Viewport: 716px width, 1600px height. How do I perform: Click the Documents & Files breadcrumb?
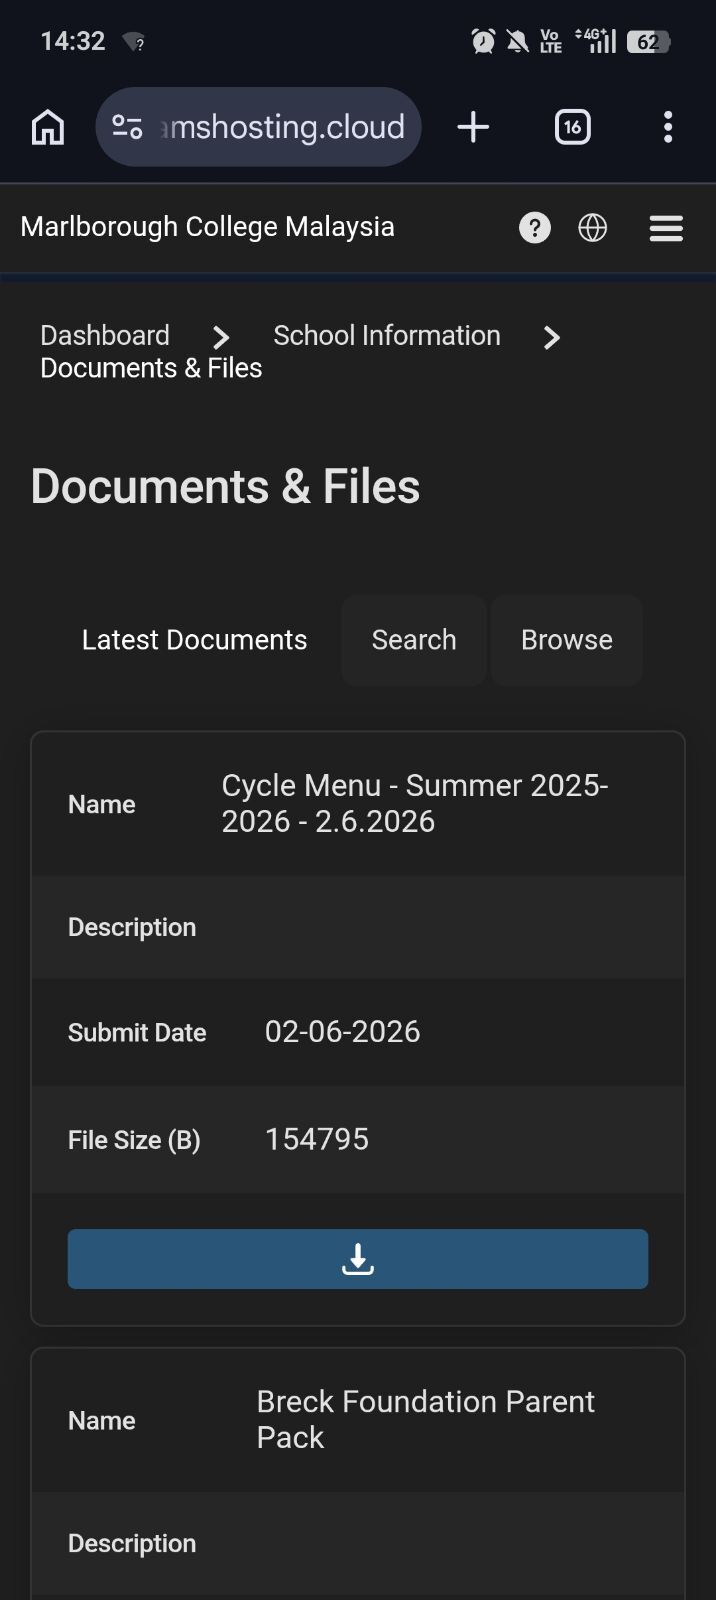(x=151, y=368)
